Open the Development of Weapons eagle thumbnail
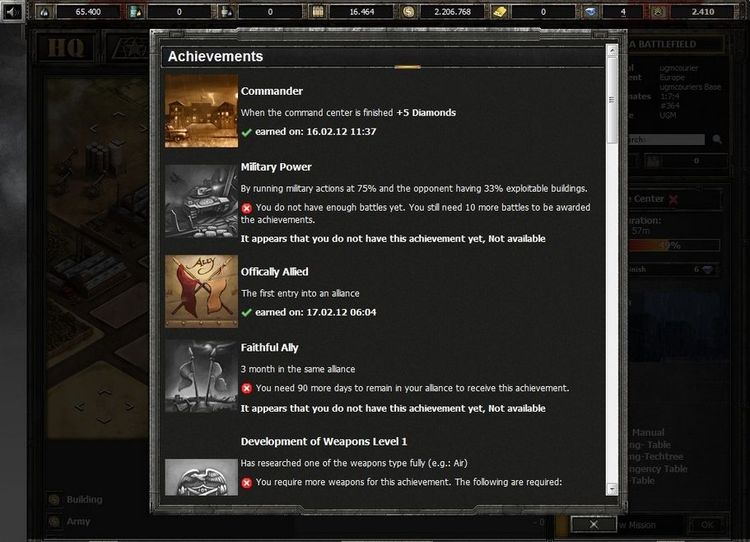The width and height of the screenshot is (750, 542). click(201, 477)
